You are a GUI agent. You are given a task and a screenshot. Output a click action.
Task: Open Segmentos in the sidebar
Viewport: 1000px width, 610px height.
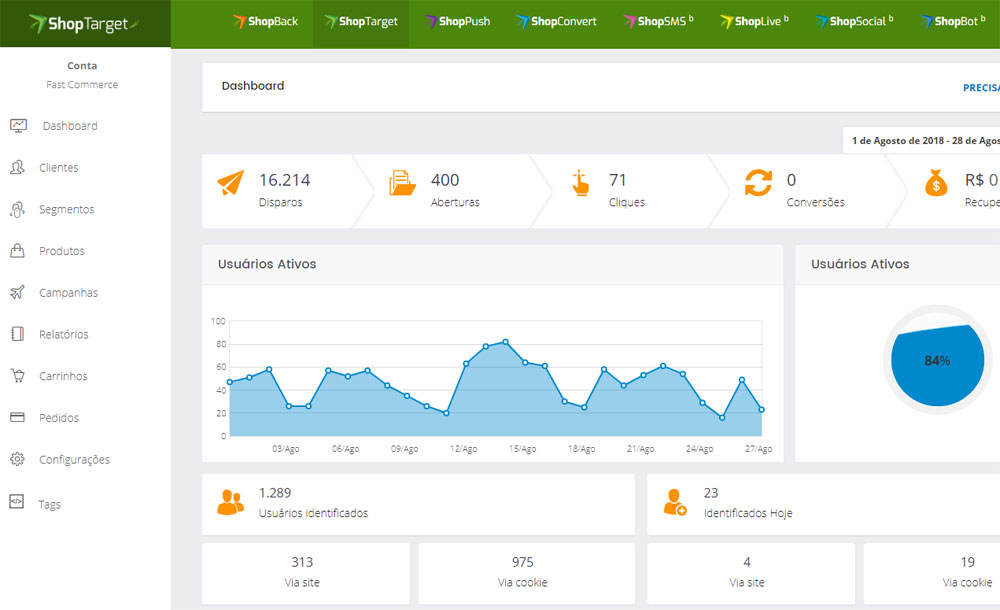coord(66,209)
